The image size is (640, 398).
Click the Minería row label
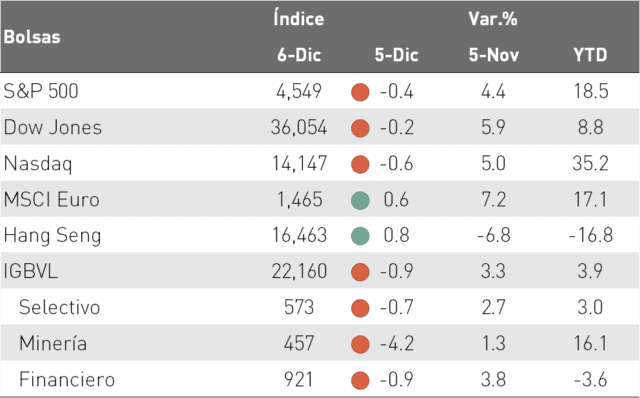coord(53,343)
